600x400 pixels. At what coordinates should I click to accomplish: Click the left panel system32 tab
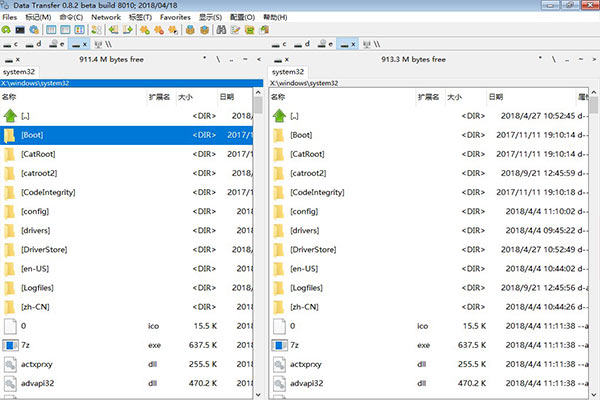coord(21,72)
